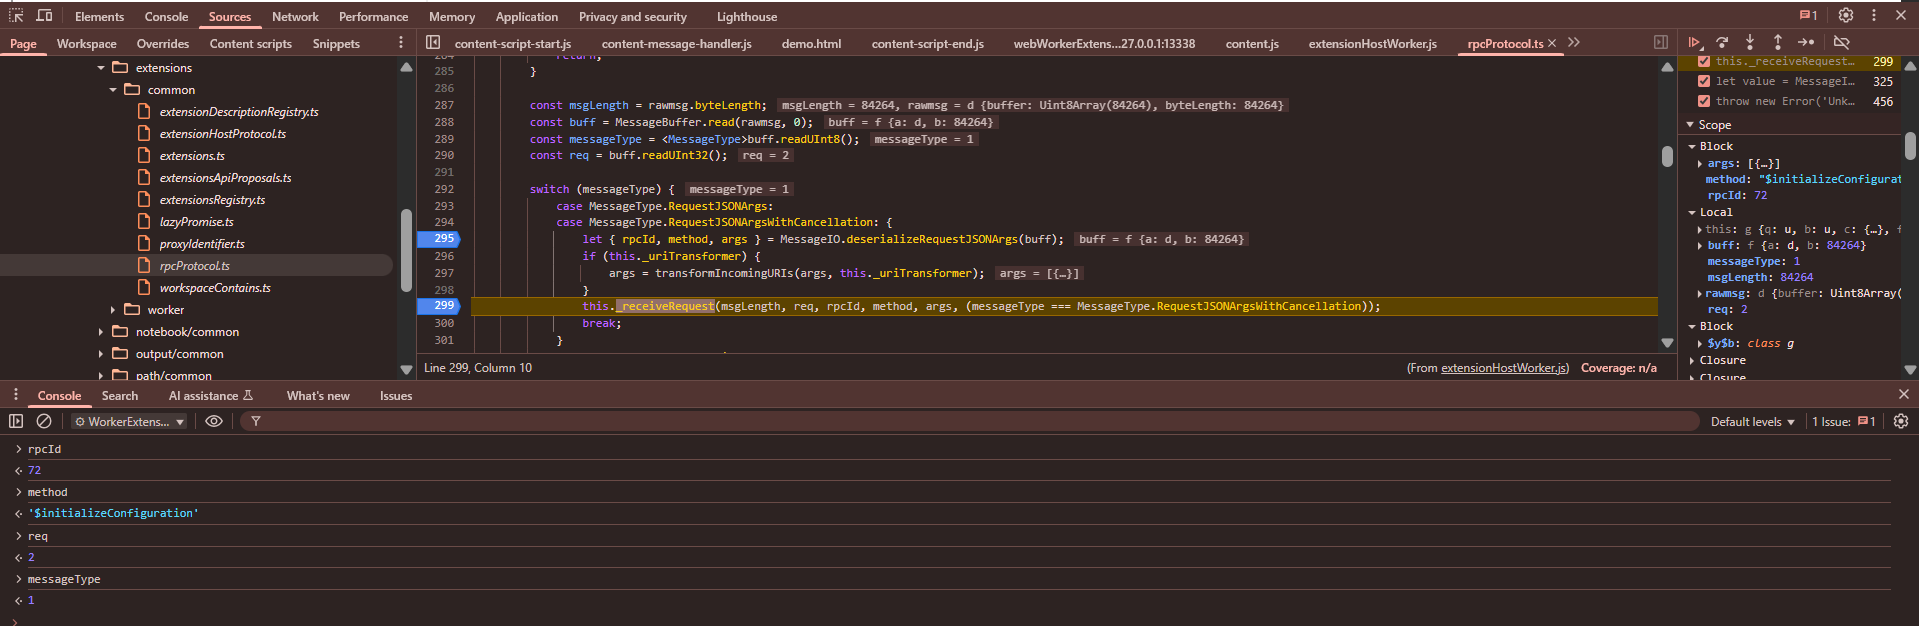Click the Step debugger icon
Image resolution: width=1919 pixels, height=626 pixels.
[1805, 43]
